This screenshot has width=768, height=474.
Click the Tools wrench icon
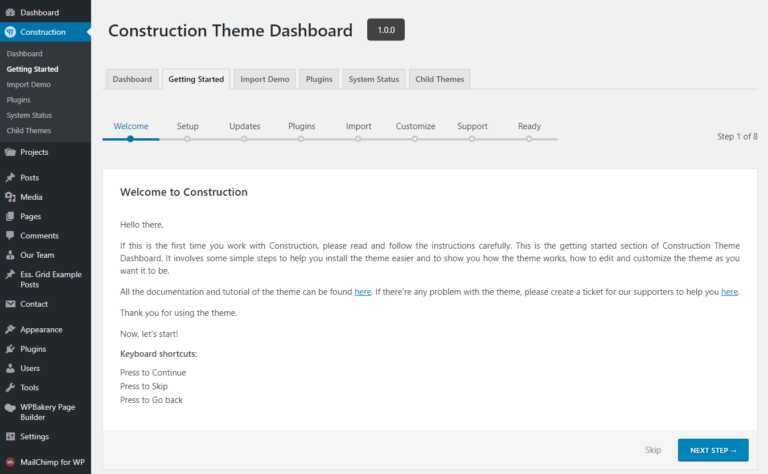click(10, 387)
